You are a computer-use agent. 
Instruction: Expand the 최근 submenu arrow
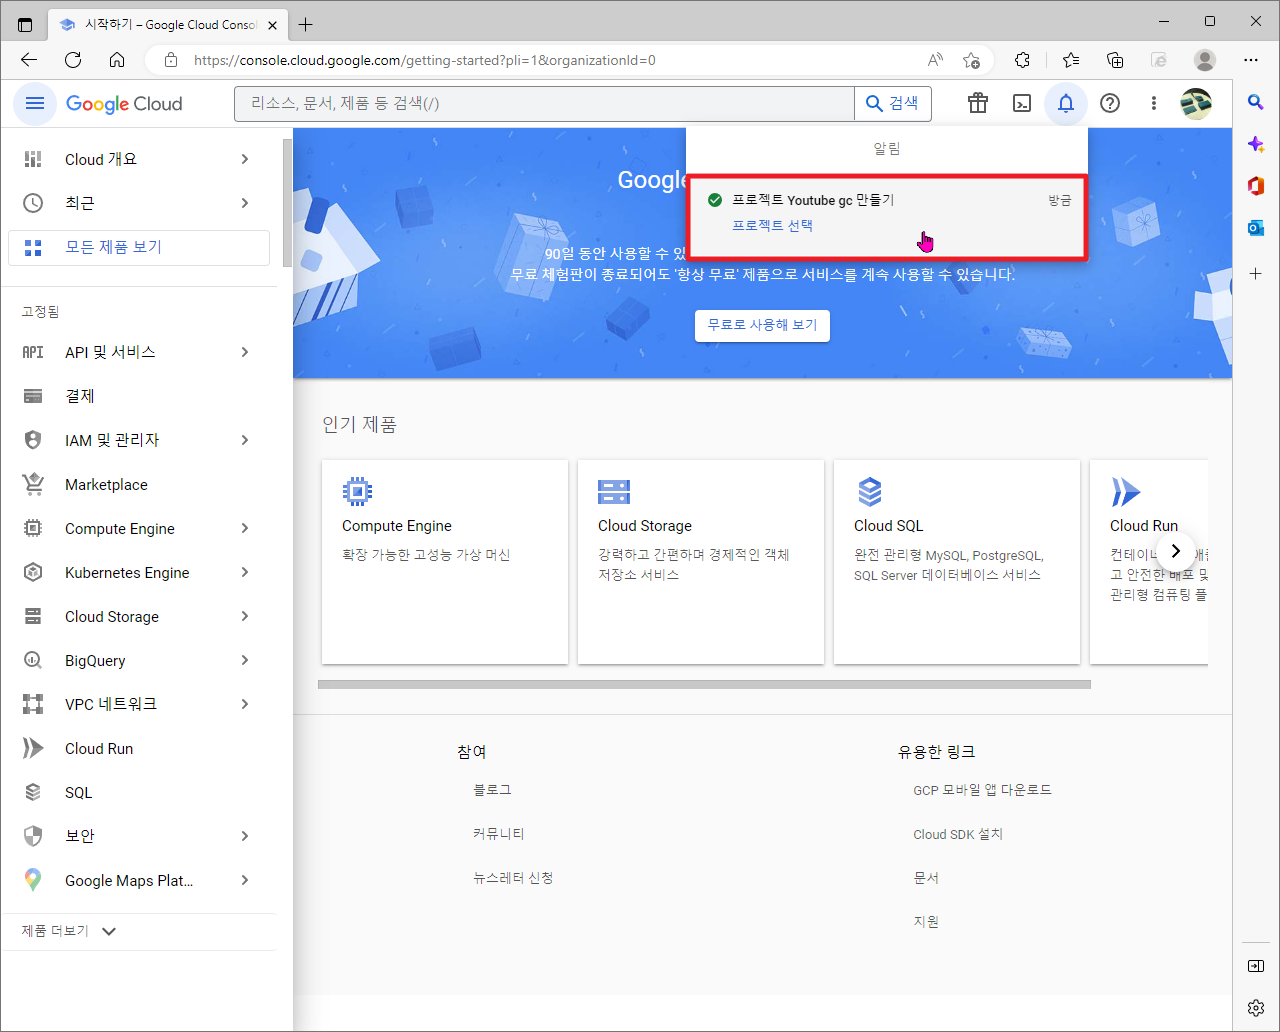click(x=245, y=203)
